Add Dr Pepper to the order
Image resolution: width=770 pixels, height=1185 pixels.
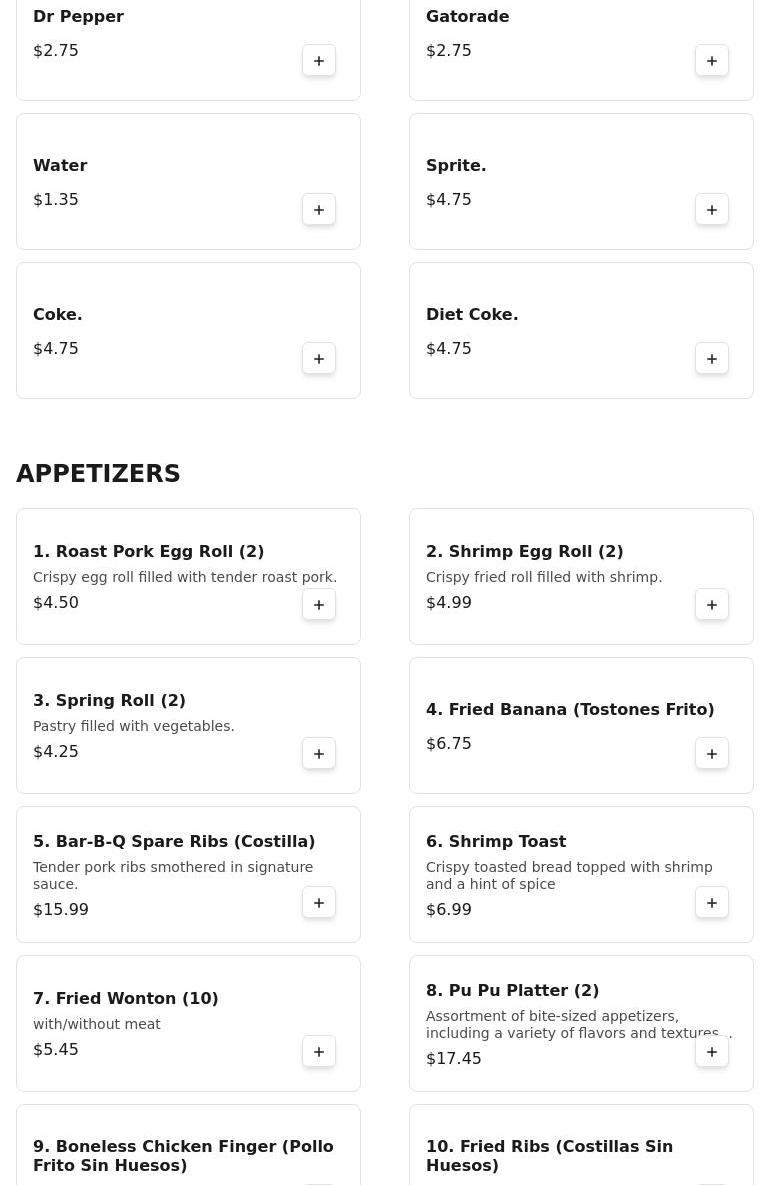point(319,61)
